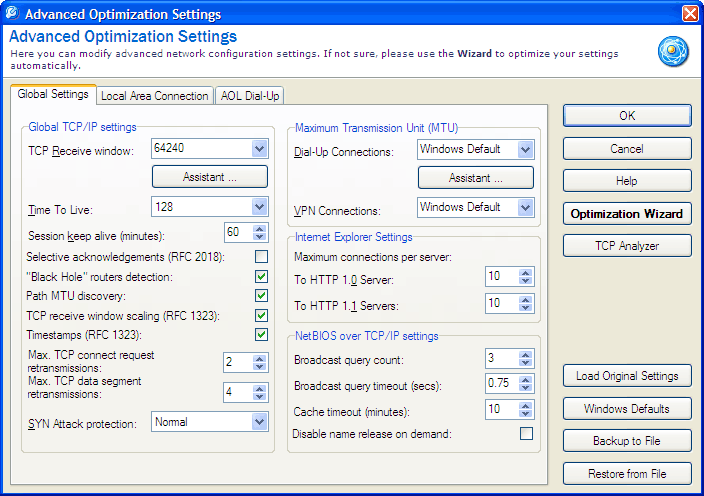Expand the Time To Live dropdown

point(260,207)
